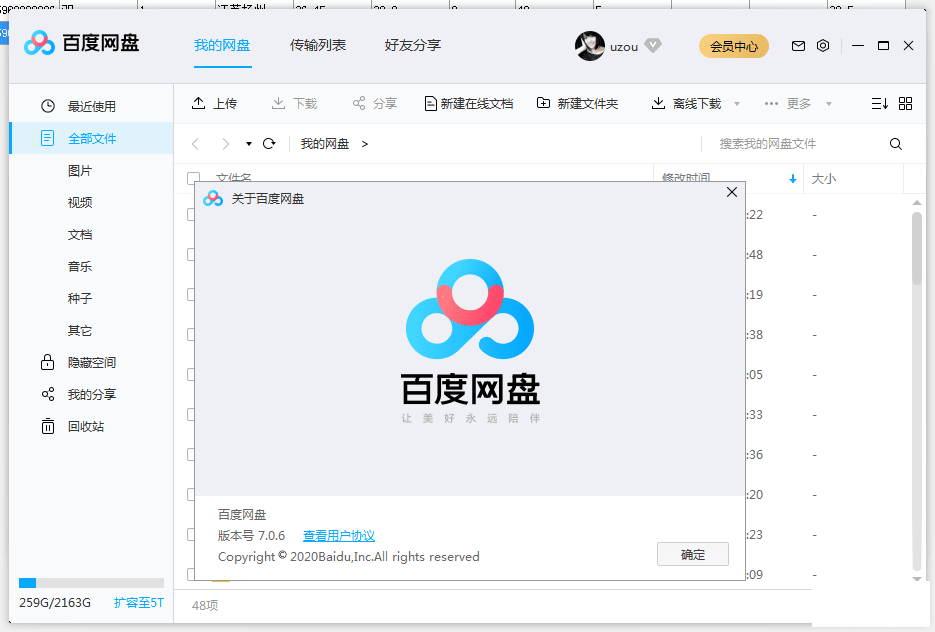Select 全部文件 in sidebar

point(91,138)
